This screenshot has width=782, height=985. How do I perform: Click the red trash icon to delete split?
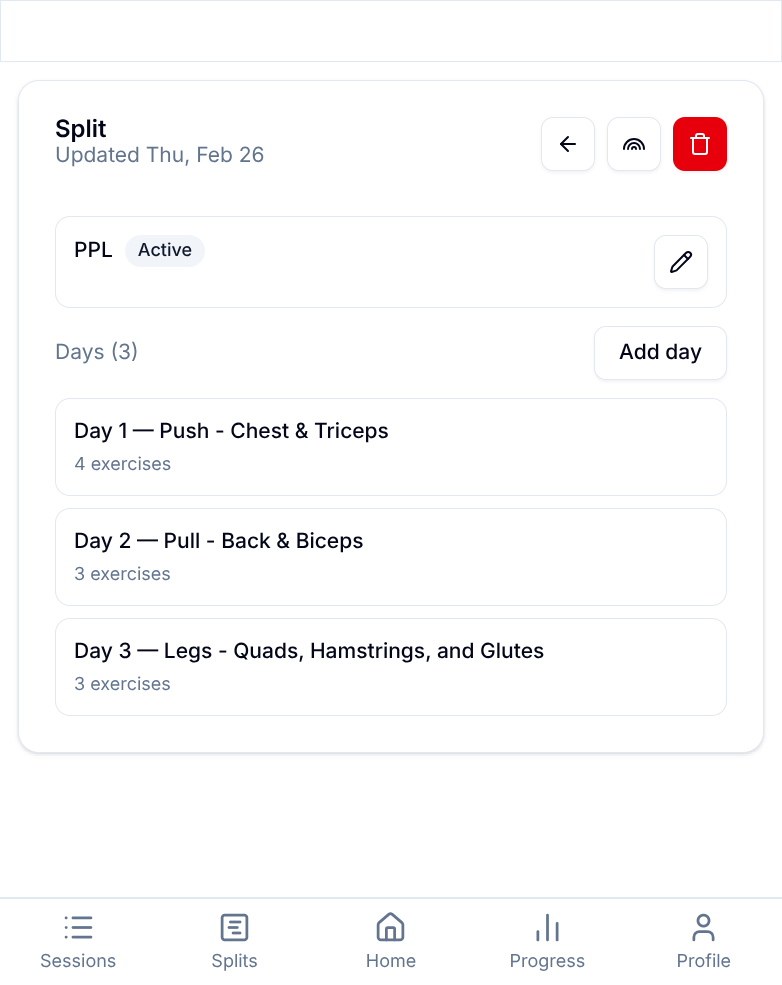coord(699,144)
